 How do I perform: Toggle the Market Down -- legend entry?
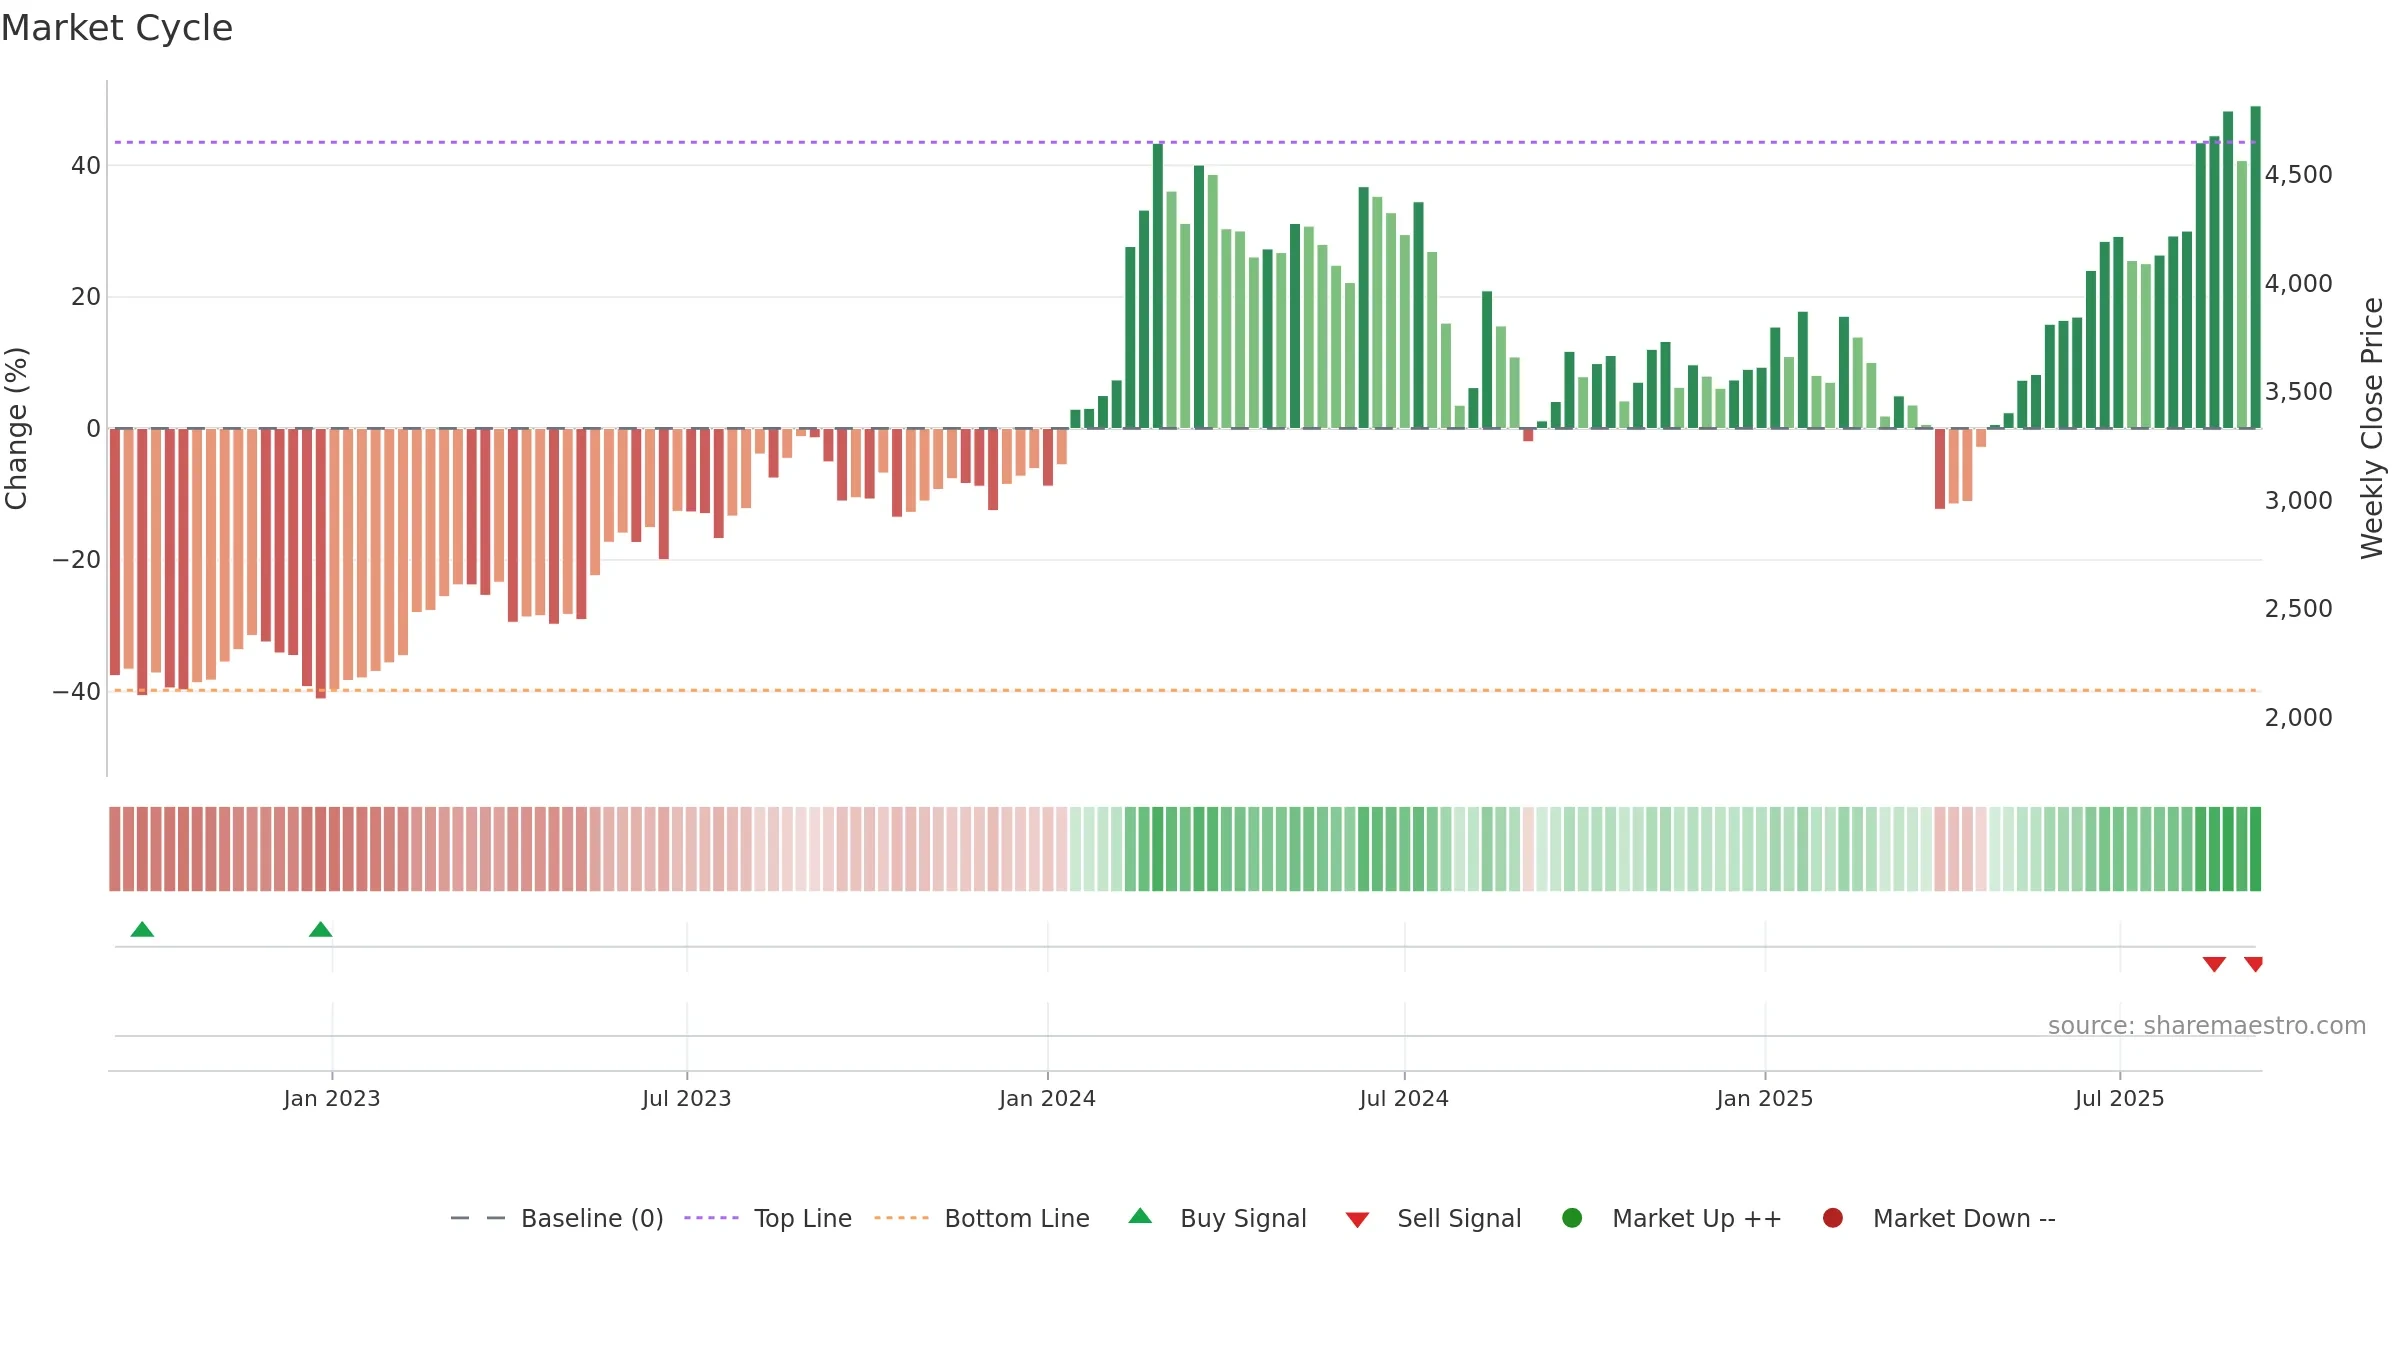coord(1939,1218)
